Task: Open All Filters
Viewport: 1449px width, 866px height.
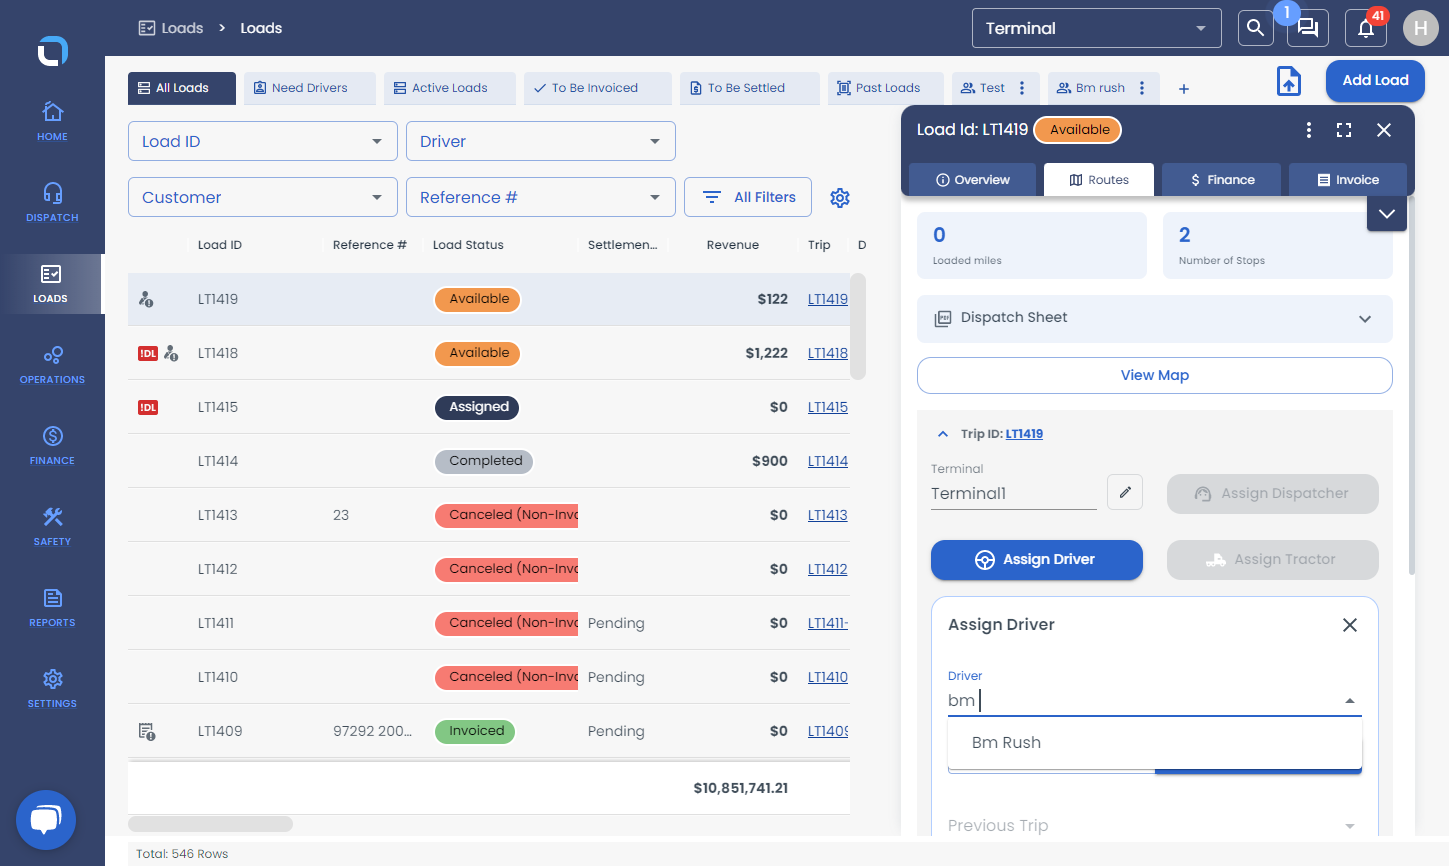Action: pos(748,197)
